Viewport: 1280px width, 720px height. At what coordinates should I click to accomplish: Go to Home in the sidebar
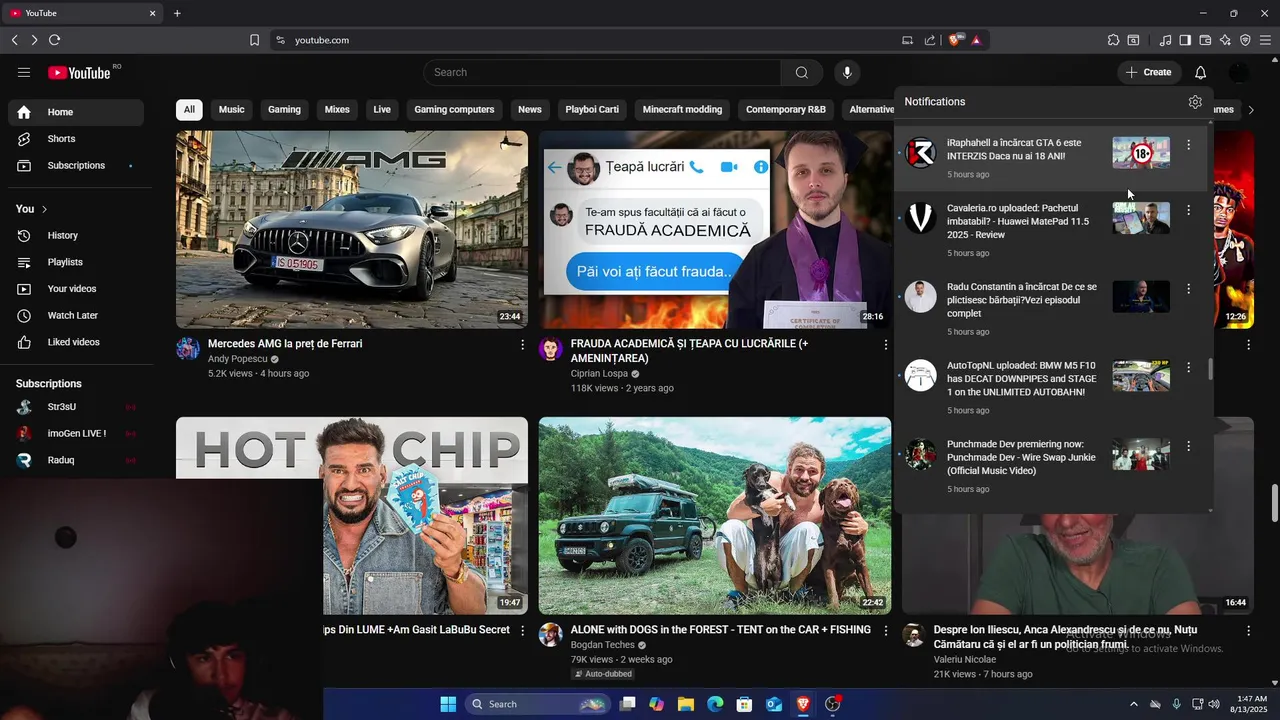coord(76,112)
